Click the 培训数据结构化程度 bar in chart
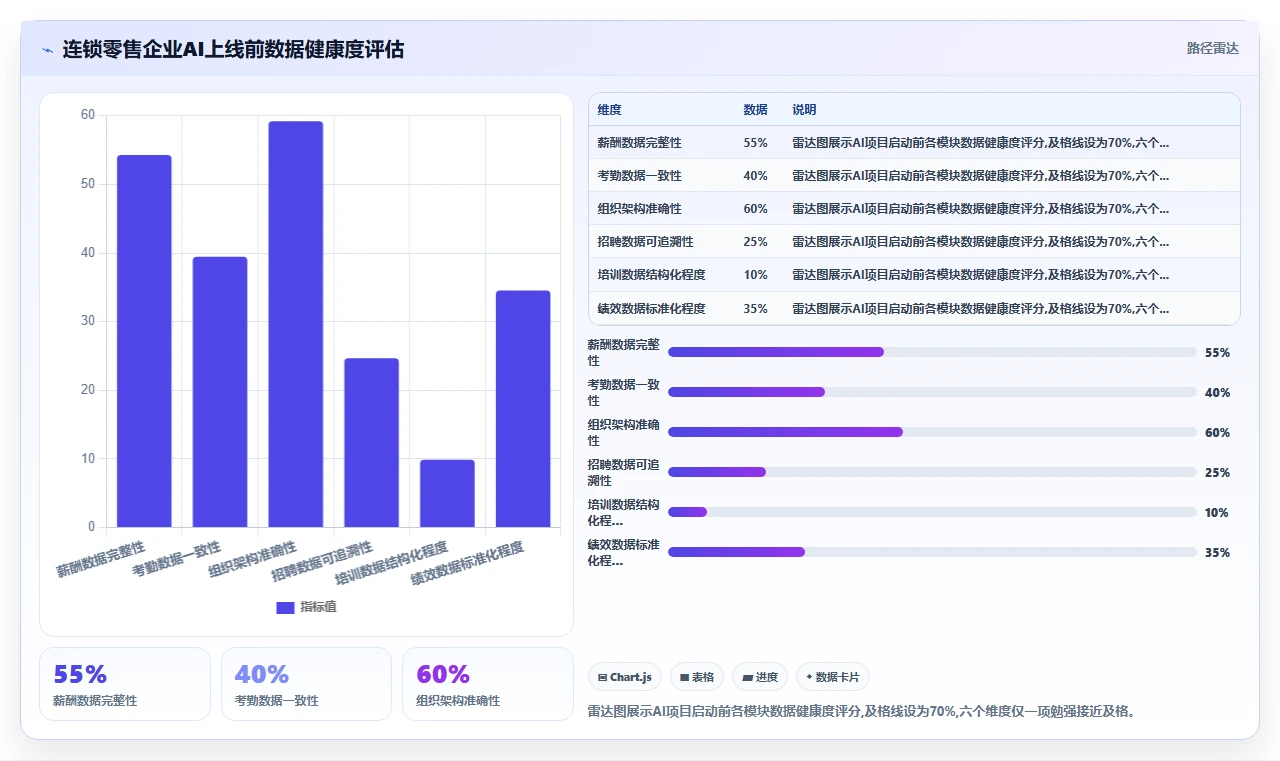Viewport: 1280px width, 761px height. (447, 493)
